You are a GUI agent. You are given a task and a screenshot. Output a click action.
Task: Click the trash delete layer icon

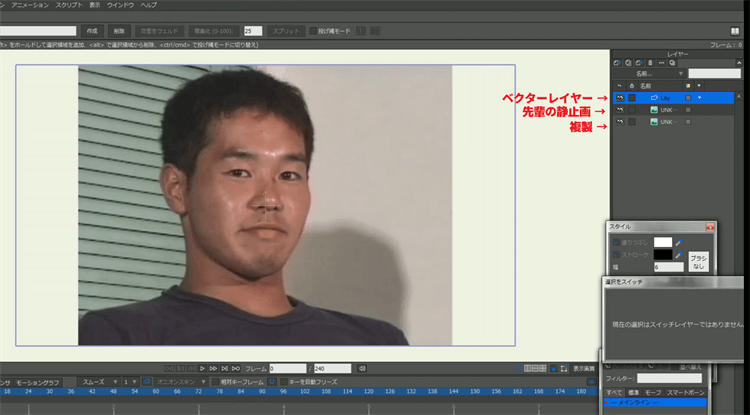tap(650, 63)
